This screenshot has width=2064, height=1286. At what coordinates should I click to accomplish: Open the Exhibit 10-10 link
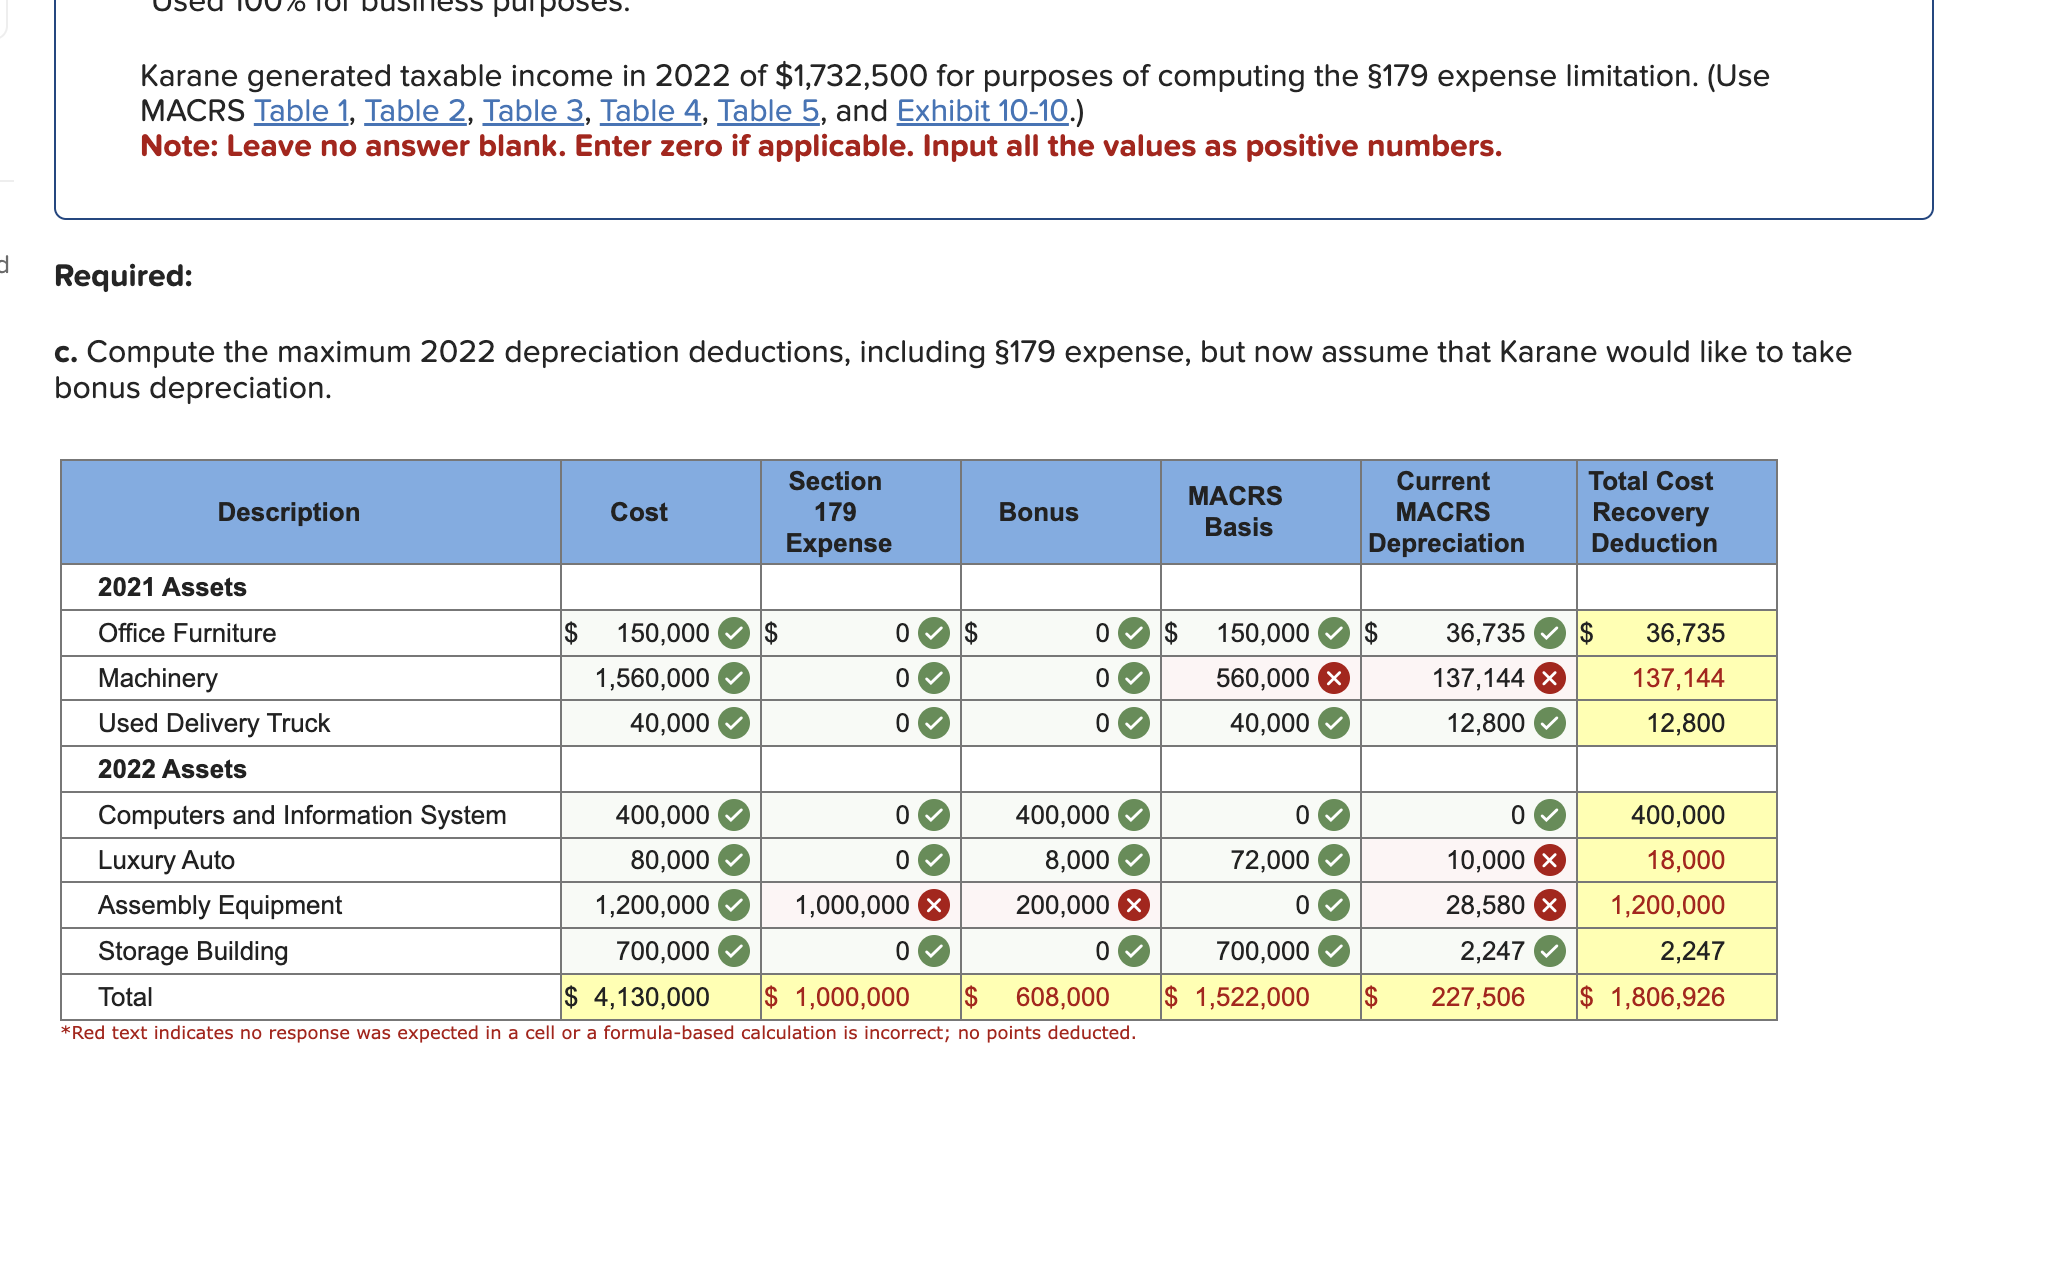pyautogui.click(x=982, y=111)
